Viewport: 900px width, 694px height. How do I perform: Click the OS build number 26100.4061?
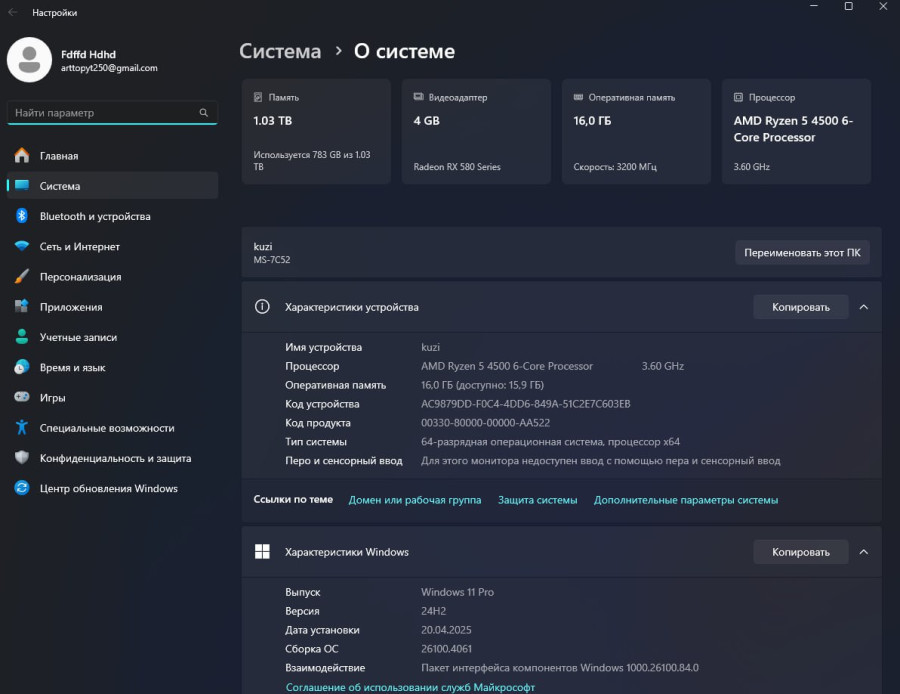pos(447,649)
